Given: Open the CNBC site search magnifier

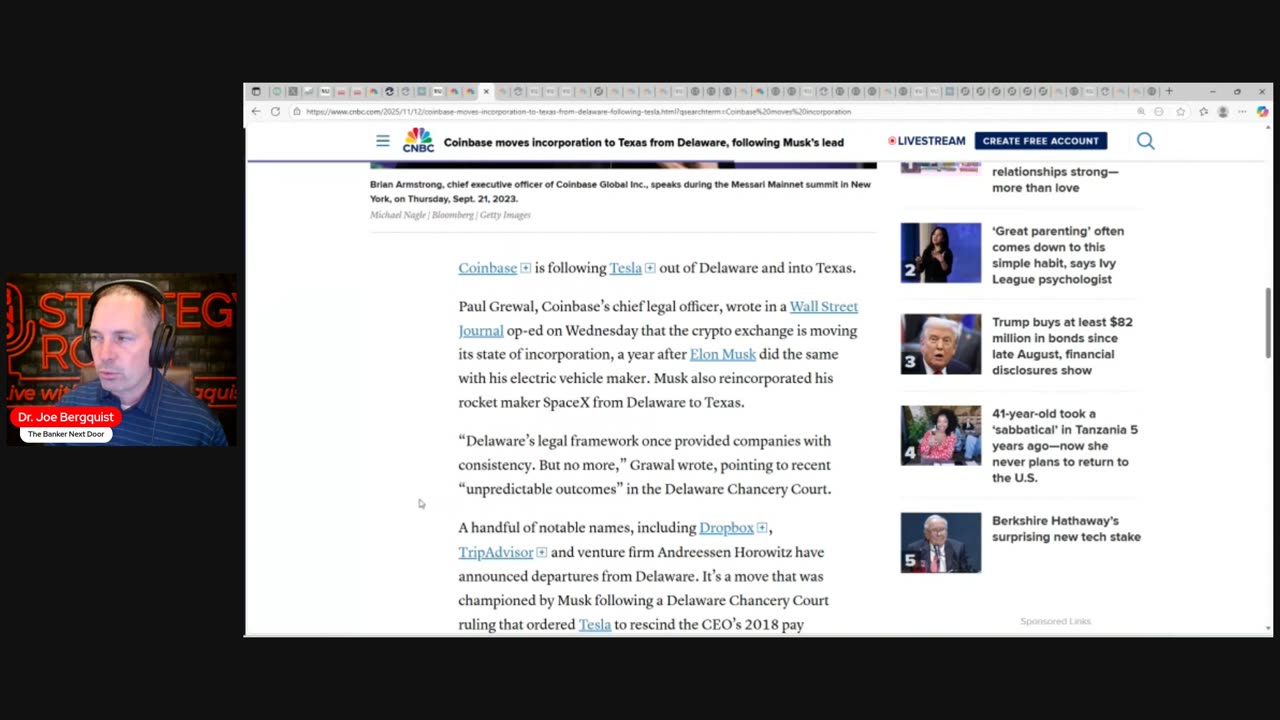Looking at the screenshot, I should (1145, 141).
